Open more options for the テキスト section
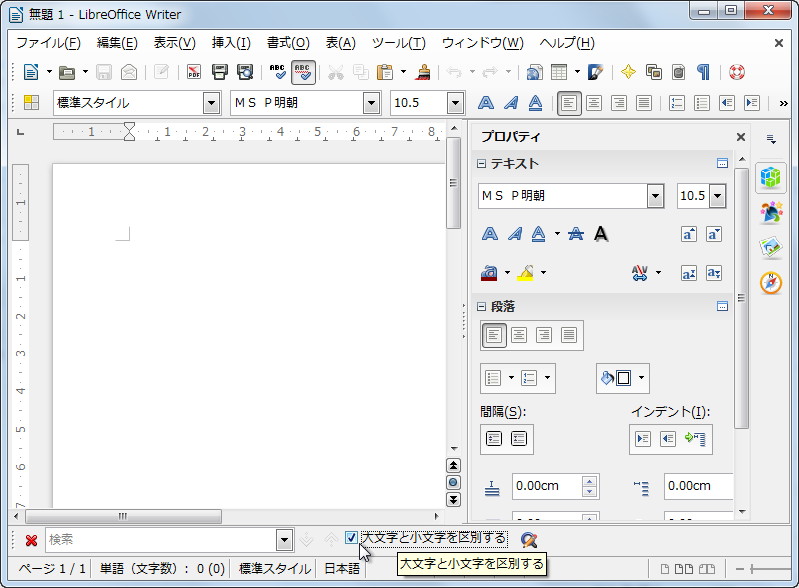Image resolution: width=799 pixels, height=588 pixels. click(722, 164)
